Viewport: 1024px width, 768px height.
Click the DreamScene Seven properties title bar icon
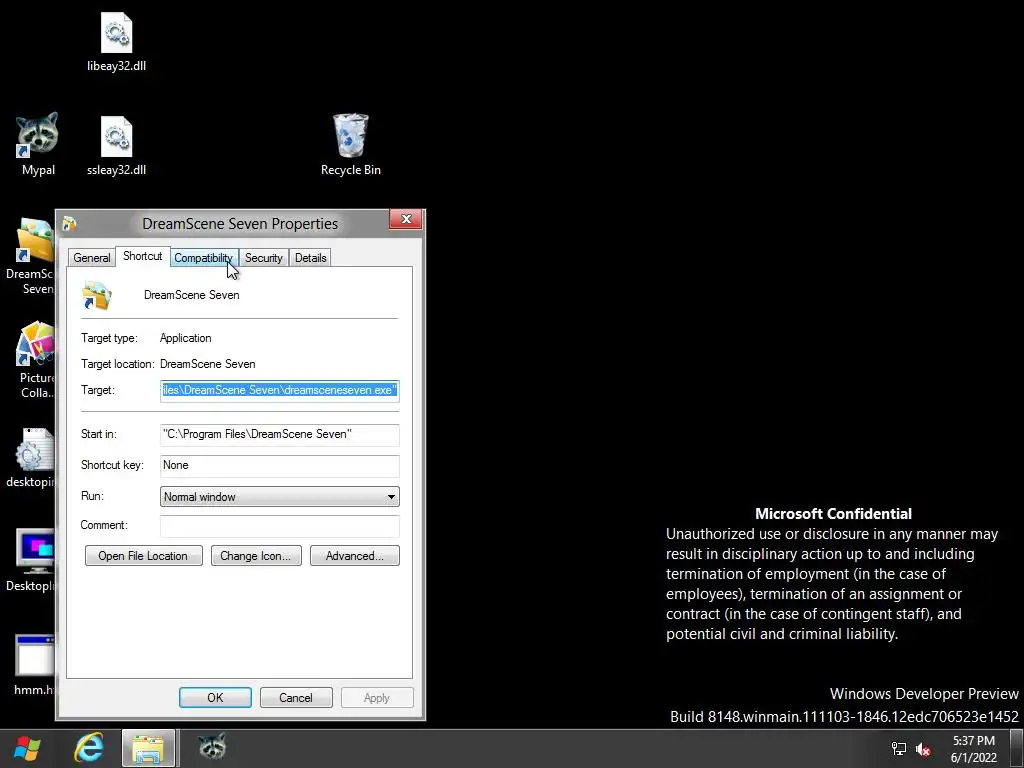click(x=69, y=224)
